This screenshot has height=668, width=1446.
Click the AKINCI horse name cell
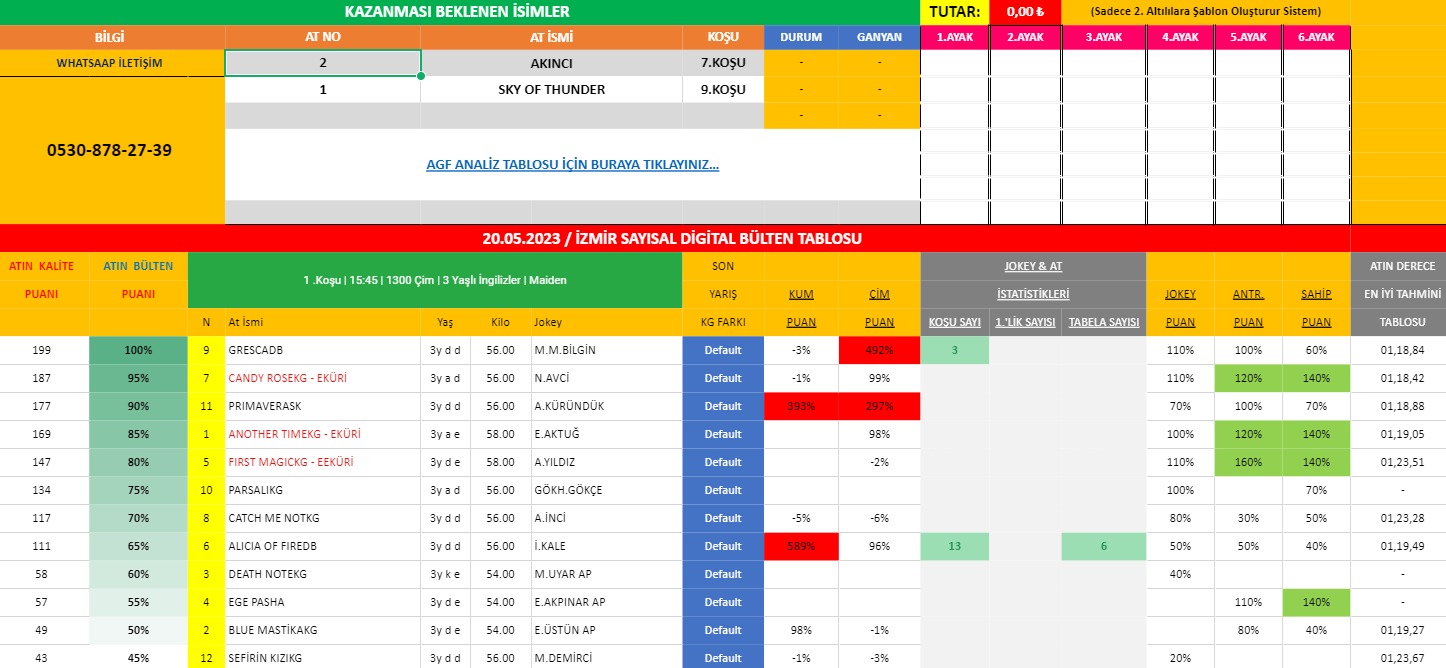[551, 63]
